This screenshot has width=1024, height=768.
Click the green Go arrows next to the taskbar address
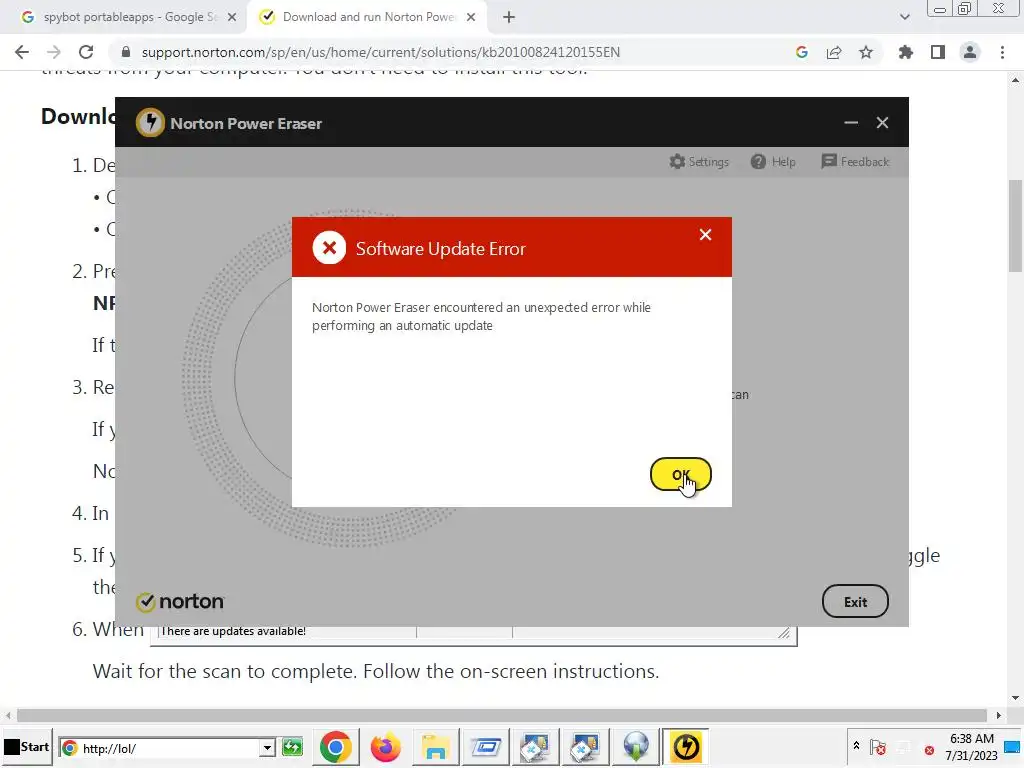pos(293,748)
